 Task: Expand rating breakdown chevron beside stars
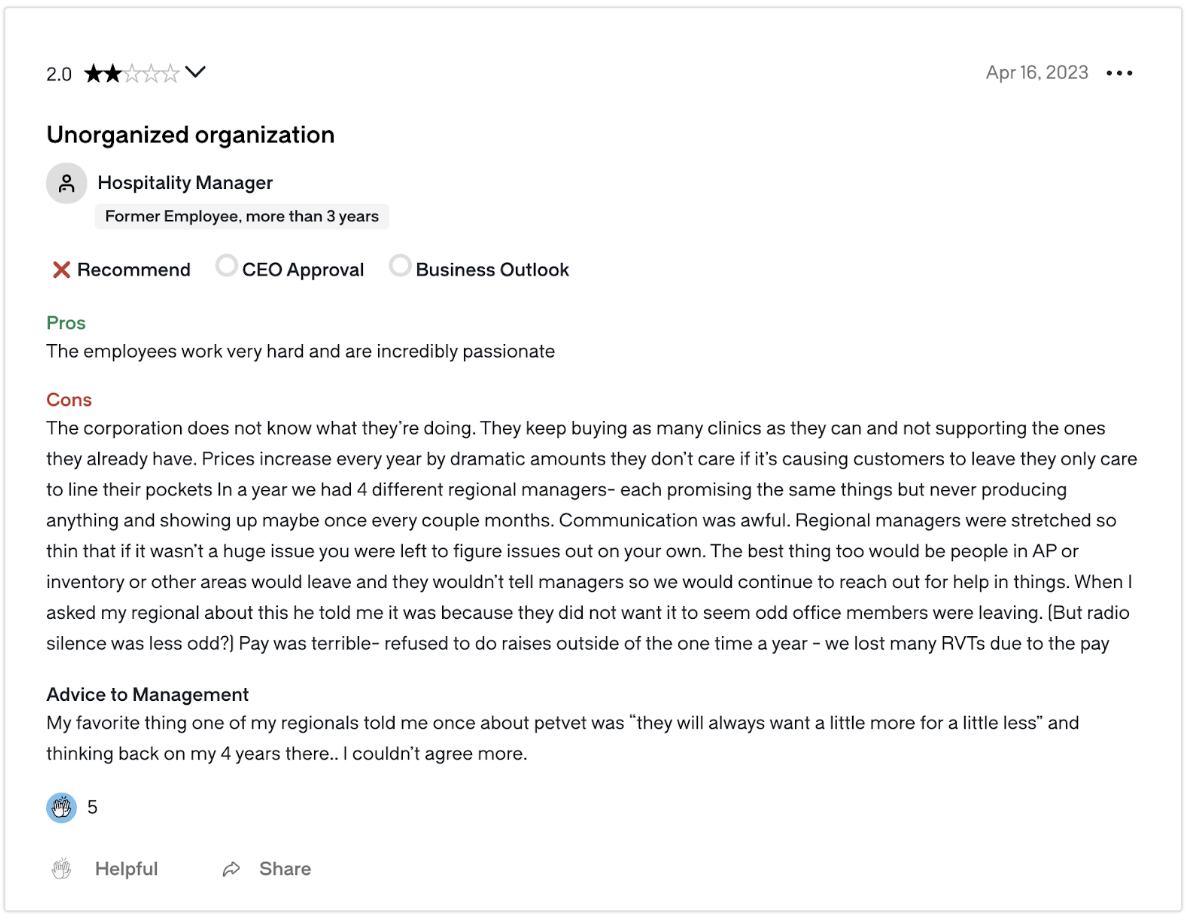(196, 72)
